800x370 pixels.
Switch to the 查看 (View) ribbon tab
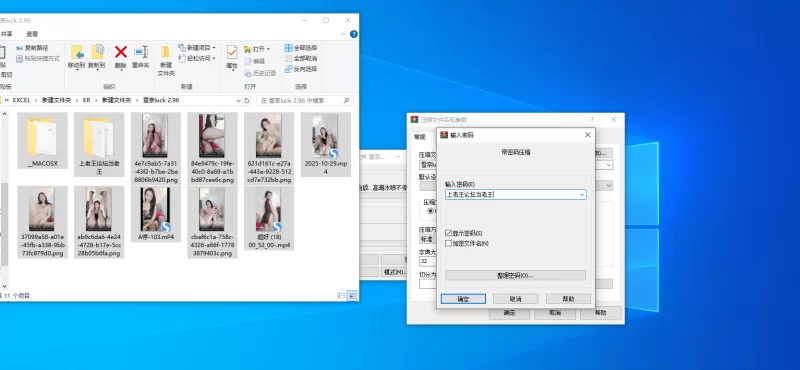tap(32, 34)
